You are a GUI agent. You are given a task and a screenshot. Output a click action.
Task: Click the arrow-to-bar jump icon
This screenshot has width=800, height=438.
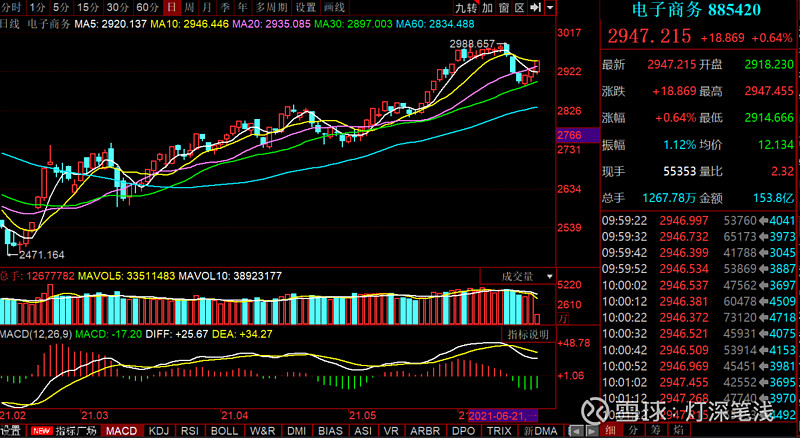(535, 8)
